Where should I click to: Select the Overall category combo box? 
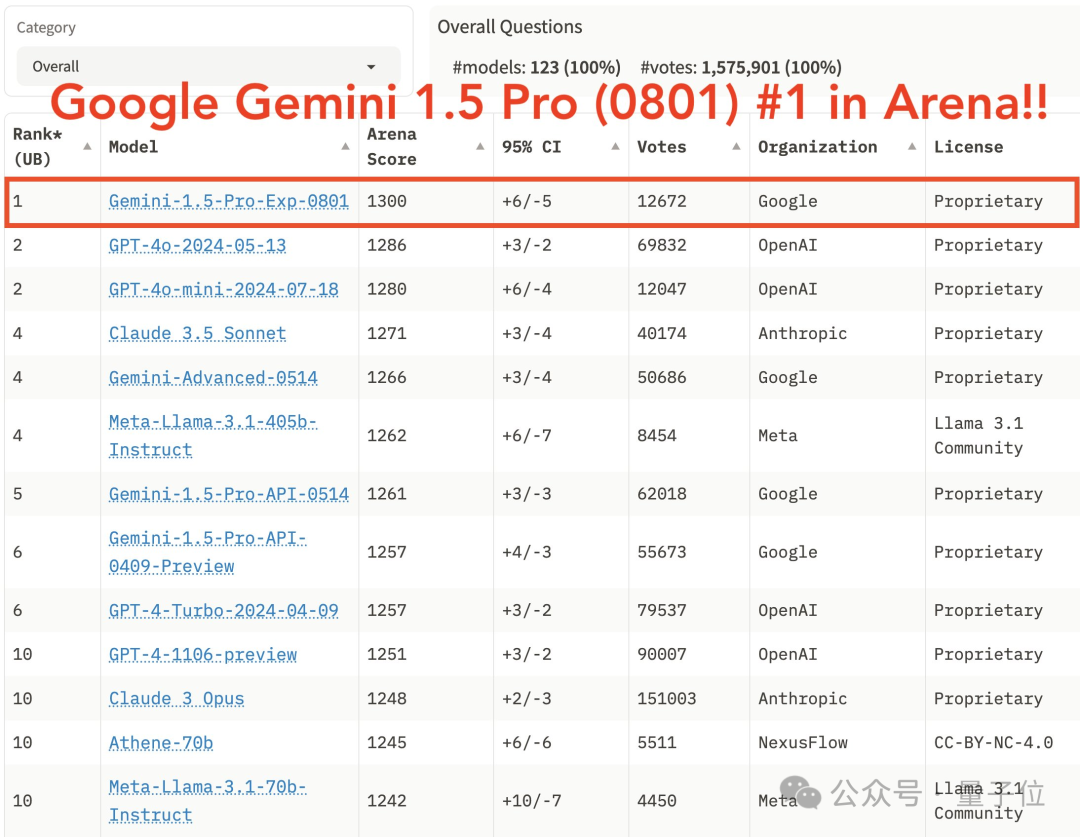[x=208, y=66]
